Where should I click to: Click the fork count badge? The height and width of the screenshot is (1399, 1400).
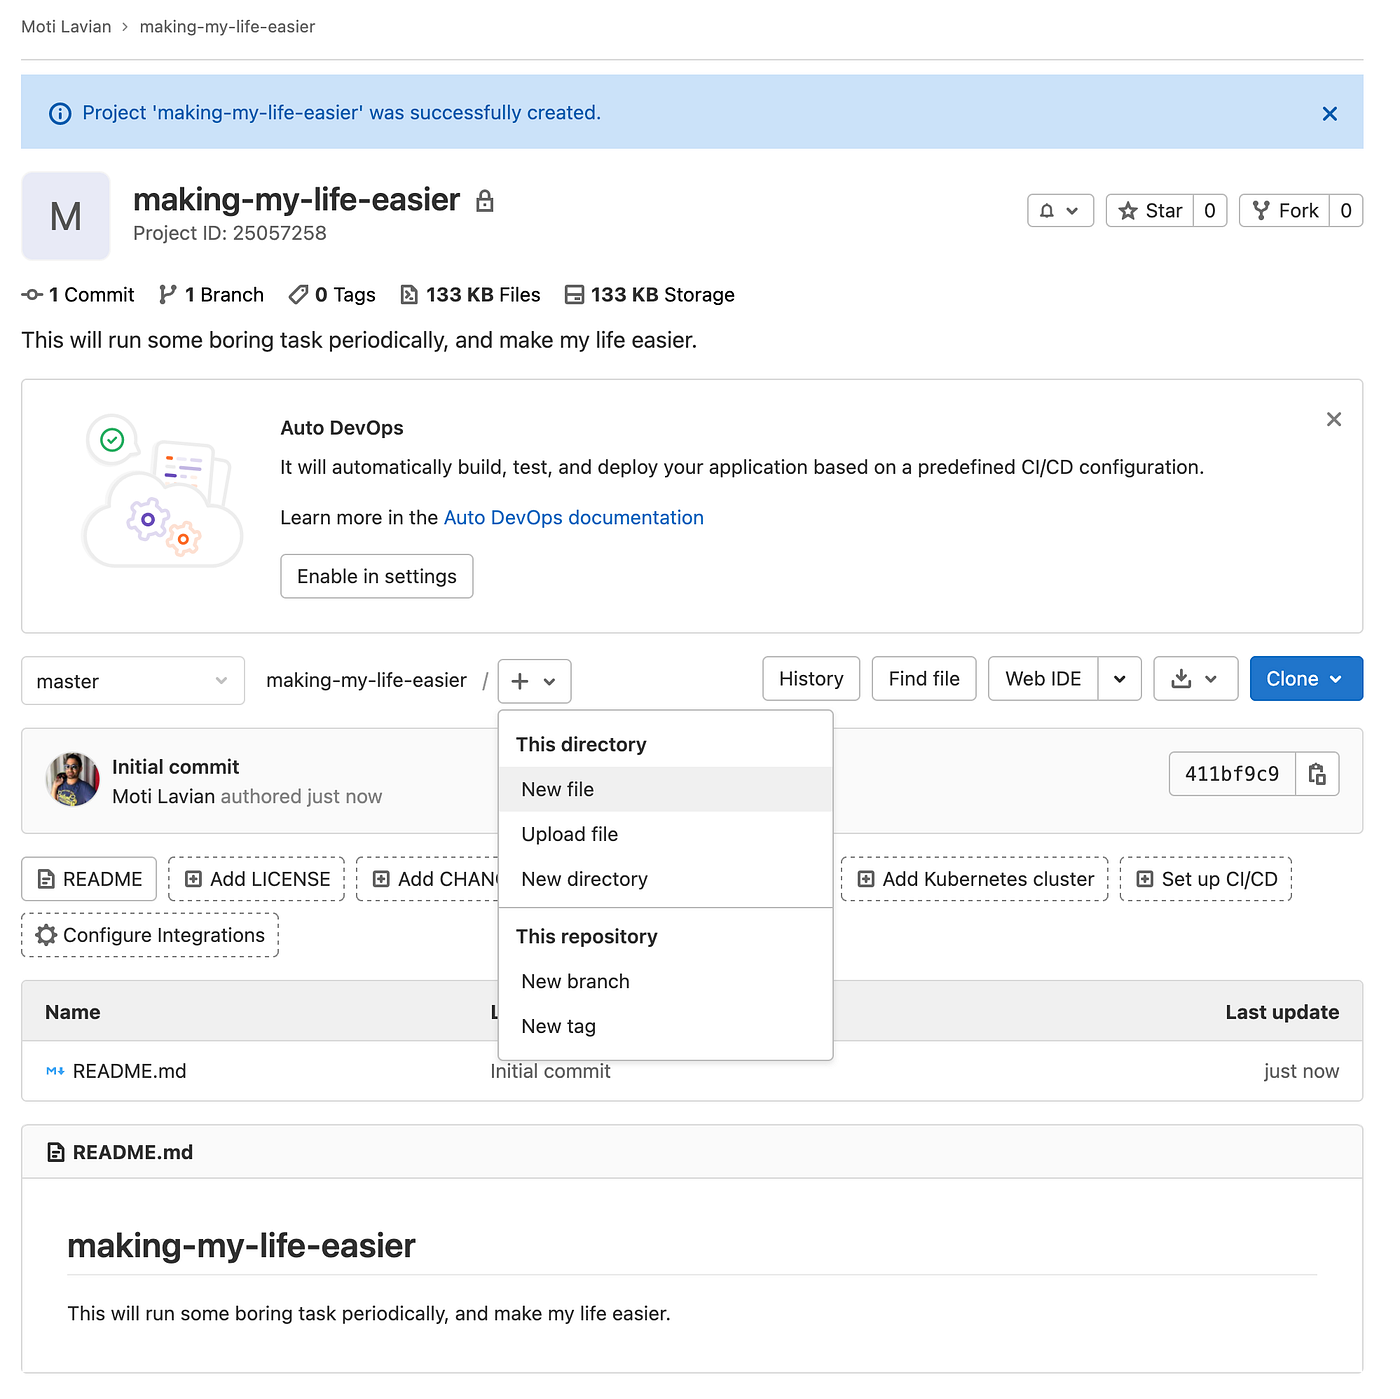click(1346, 211)
